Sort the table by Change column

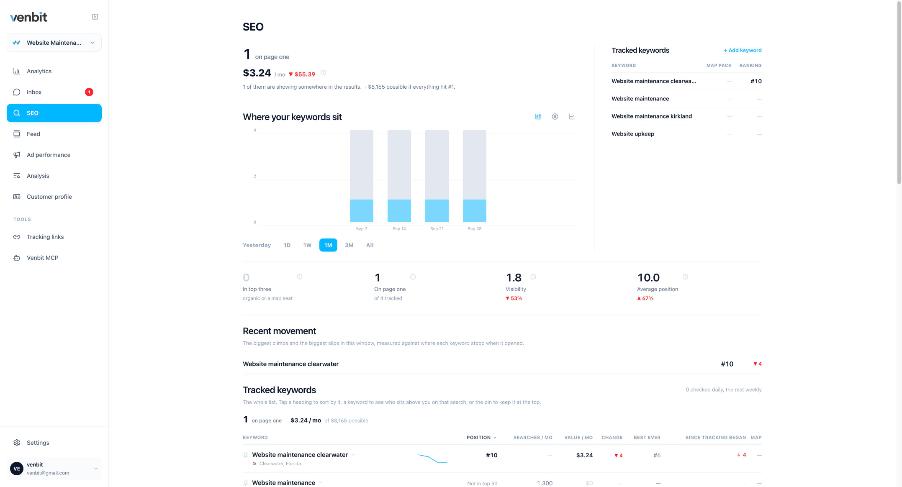click(612, 438)
